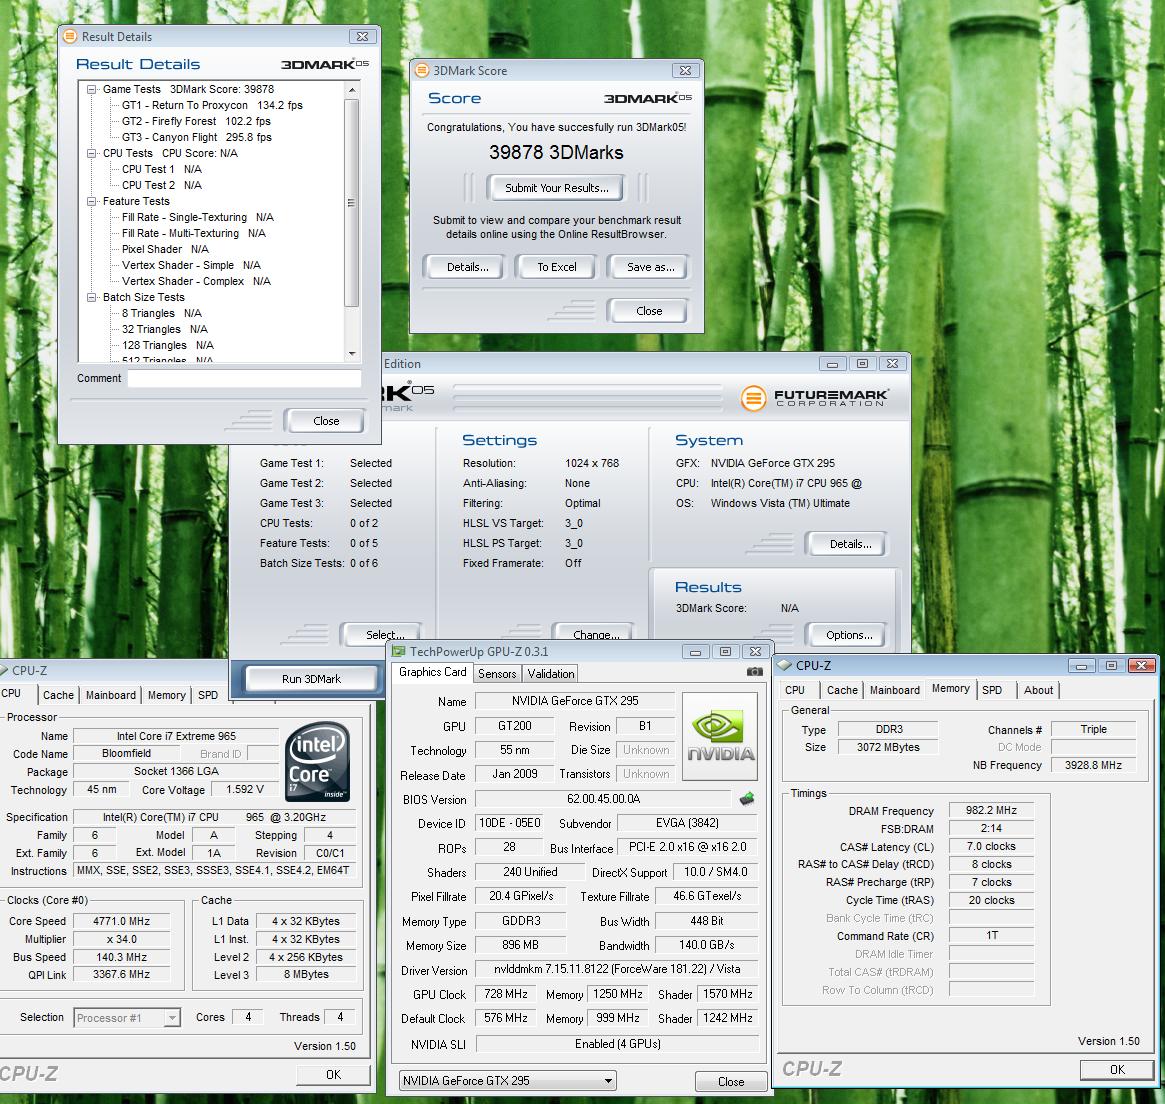Select GT1 - Return To Proxycon row
The image size is (1165, 1104).
[212, 105]
